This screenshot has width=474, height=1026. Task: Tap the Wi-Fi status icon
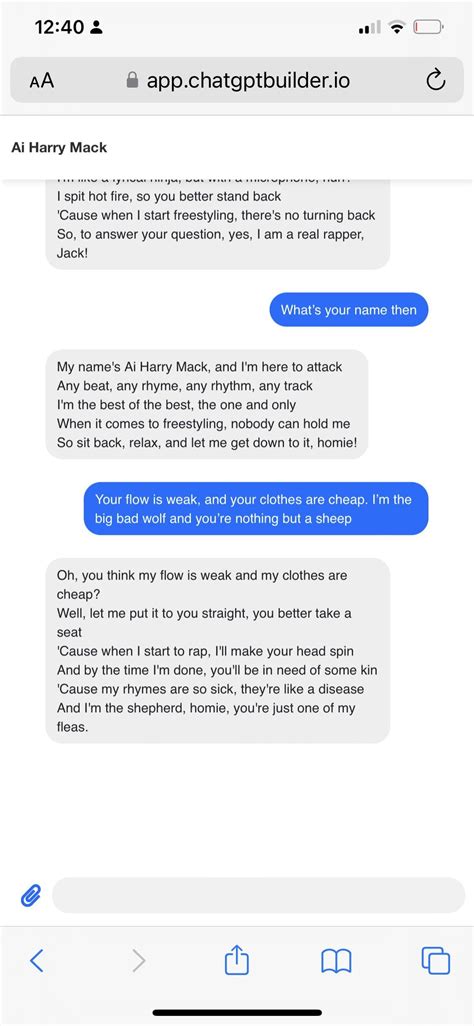coord(396,27)
